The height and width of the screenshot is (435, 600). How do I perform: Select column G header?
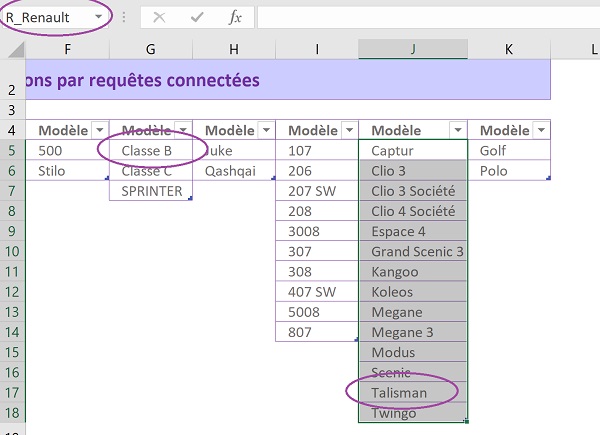(x=151, y=49)
